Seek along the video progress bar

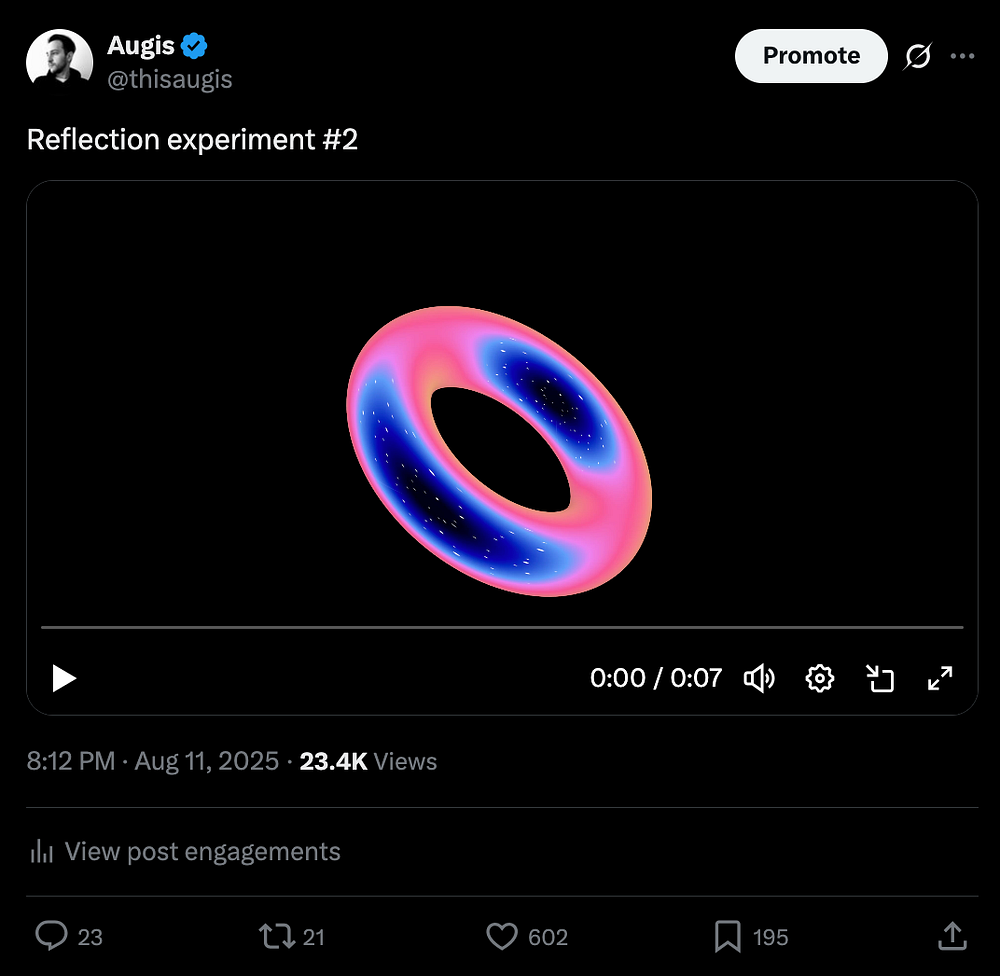tap(502, 627)
